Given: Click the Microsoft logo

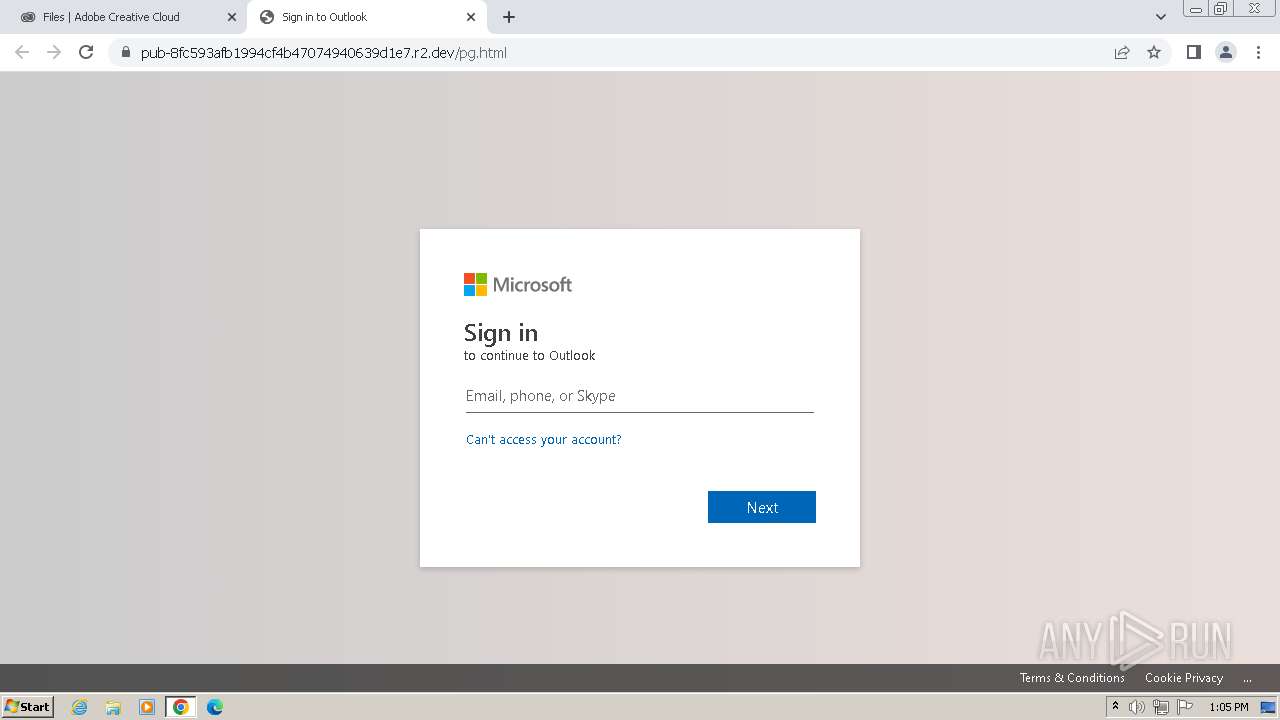Looking at the screenshot, I should coord(518,285).
